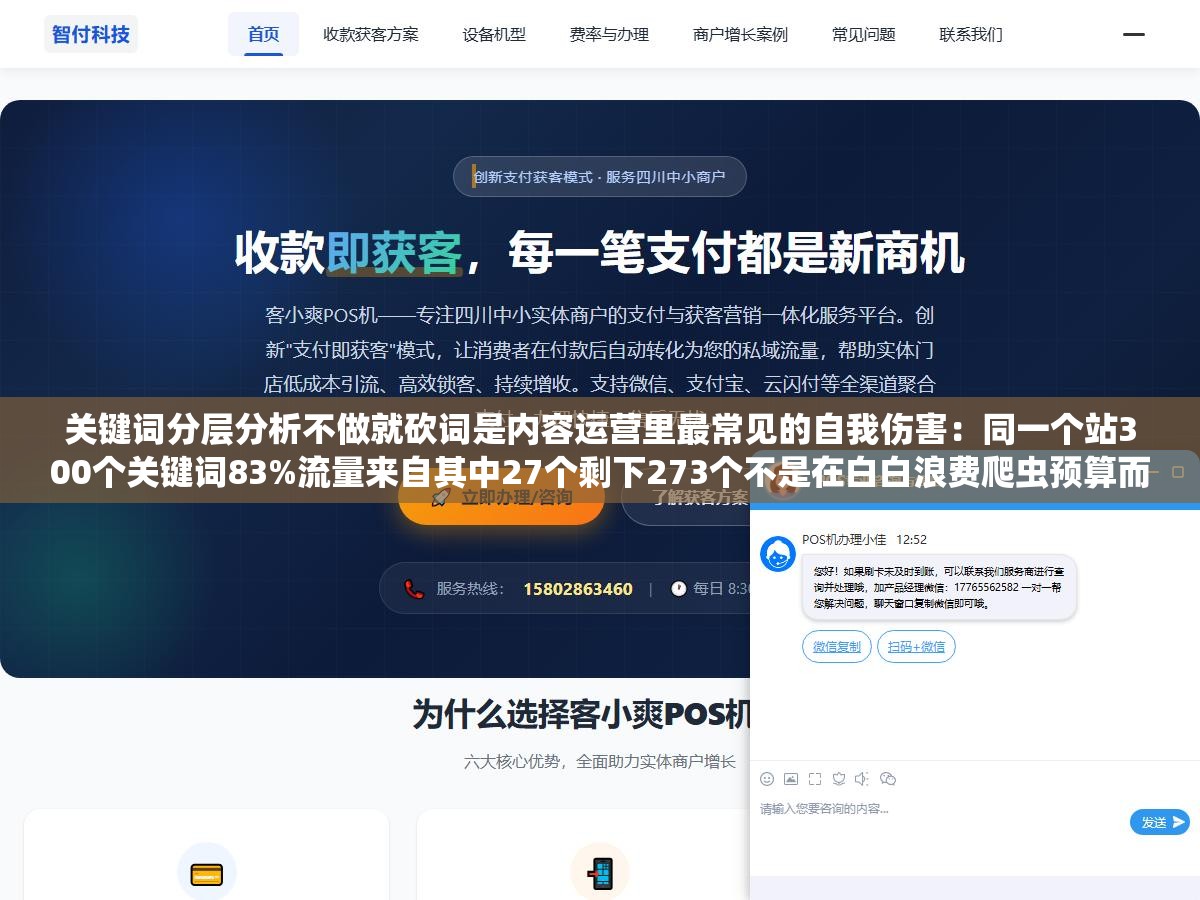Click the 收款即获客 hero headline
The image size is (1200, 900).
(x=600, y=253)
